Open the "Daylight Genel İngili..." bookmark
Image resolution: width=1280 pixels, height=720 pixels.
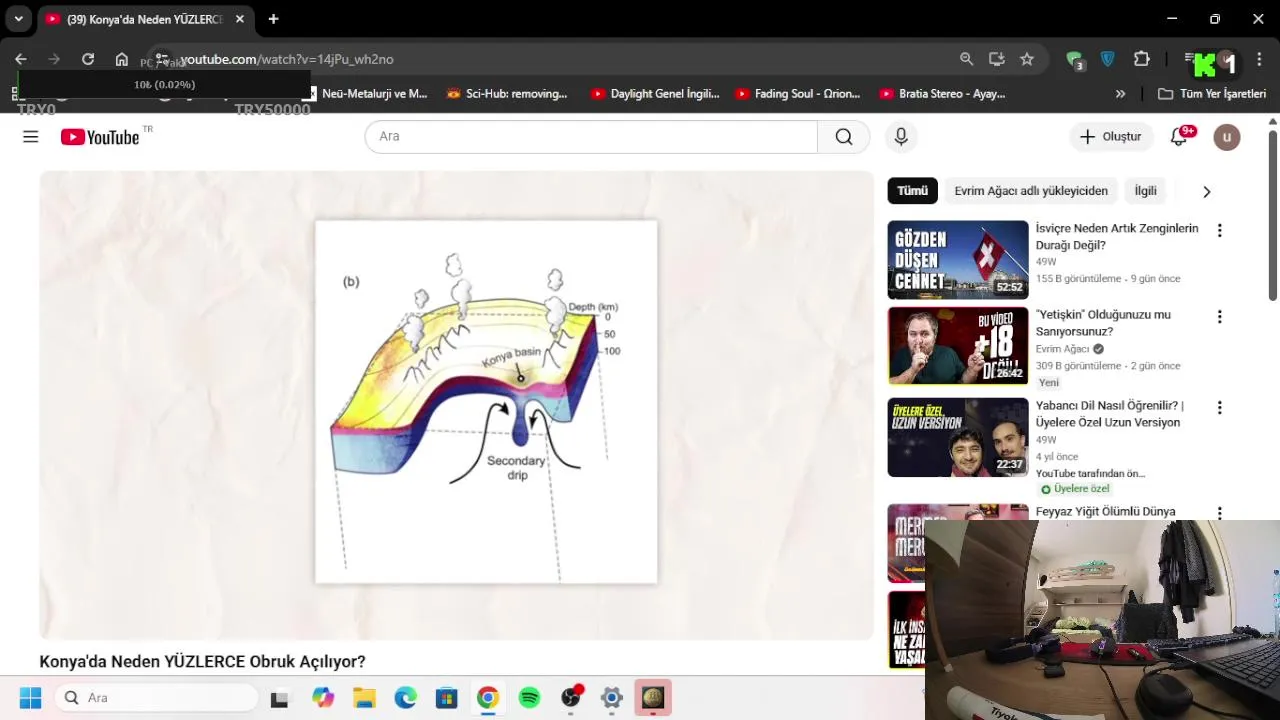pos(655,94)
